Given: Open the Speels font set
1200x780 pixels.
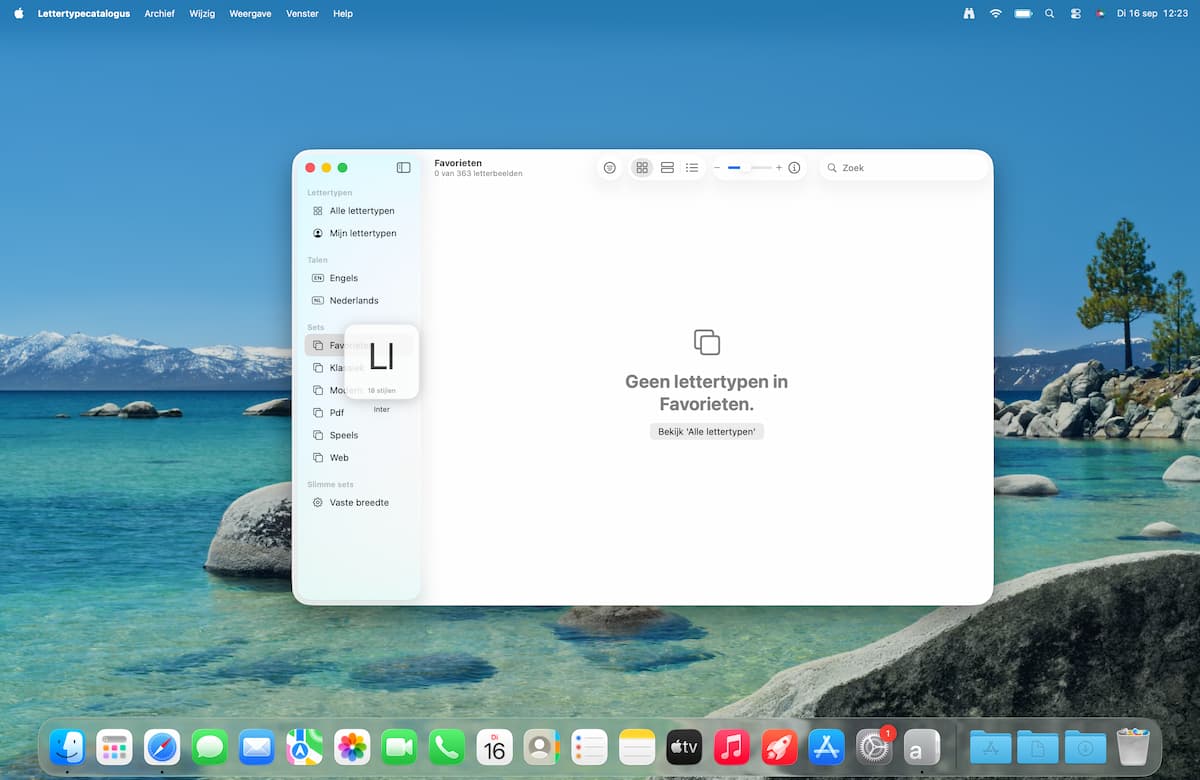Looking at the screenshot, I should click(343, 435).
